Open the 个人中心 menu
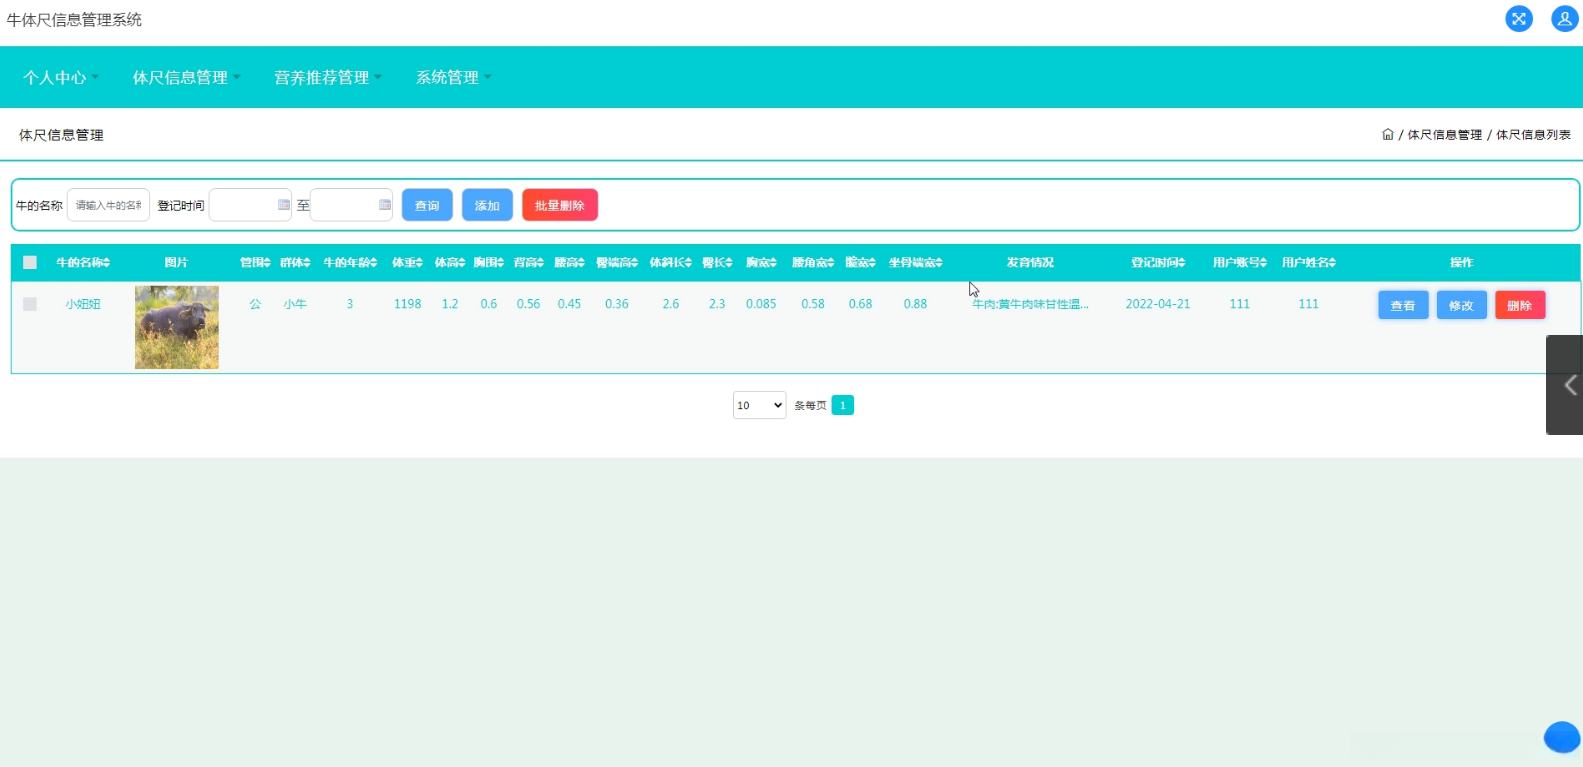Viewport: 1583px width, 767px height. [x=61, y=77]
